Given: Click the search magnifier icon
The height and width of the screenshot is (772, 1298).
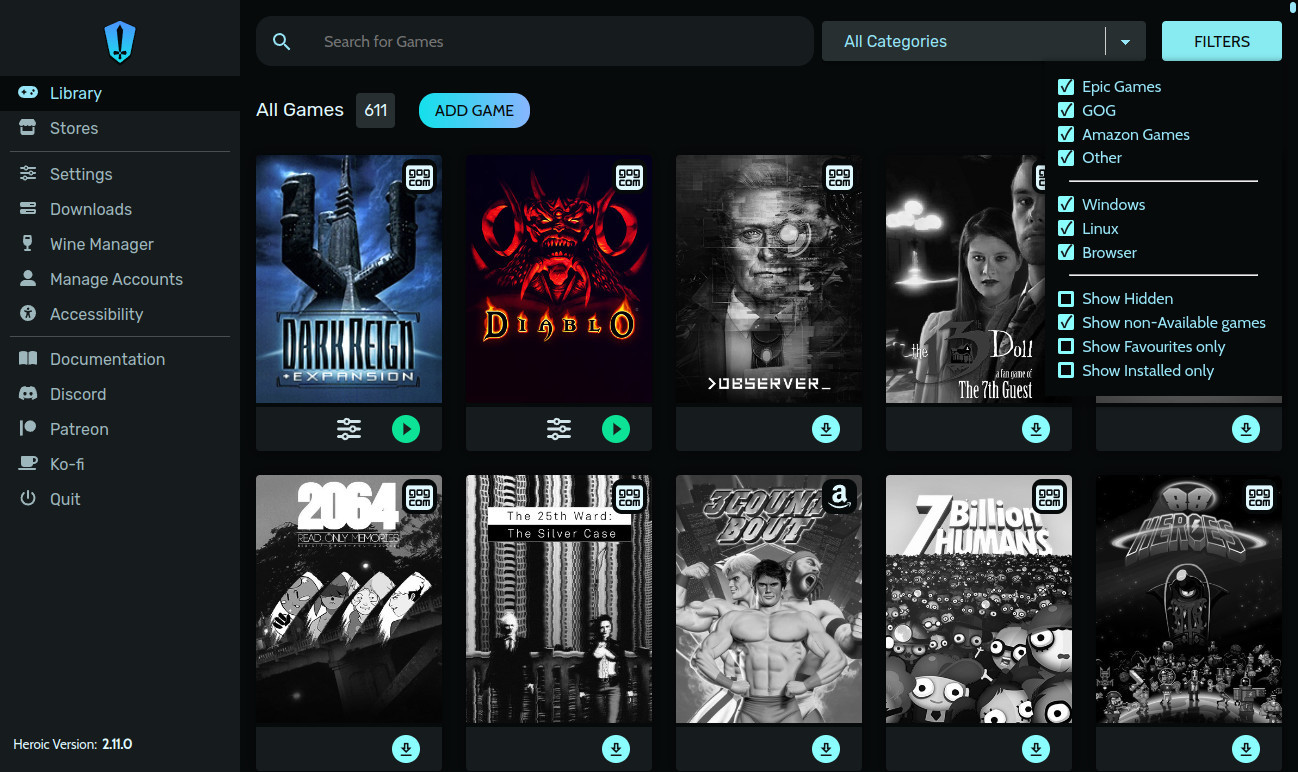Looking at the screenshot, I should point(282,42).
